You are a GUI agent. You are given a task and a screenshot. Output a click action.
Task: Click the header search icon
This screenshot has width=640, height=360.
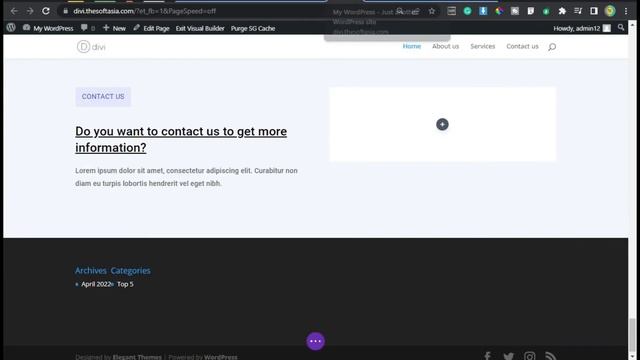coord(552,47)
